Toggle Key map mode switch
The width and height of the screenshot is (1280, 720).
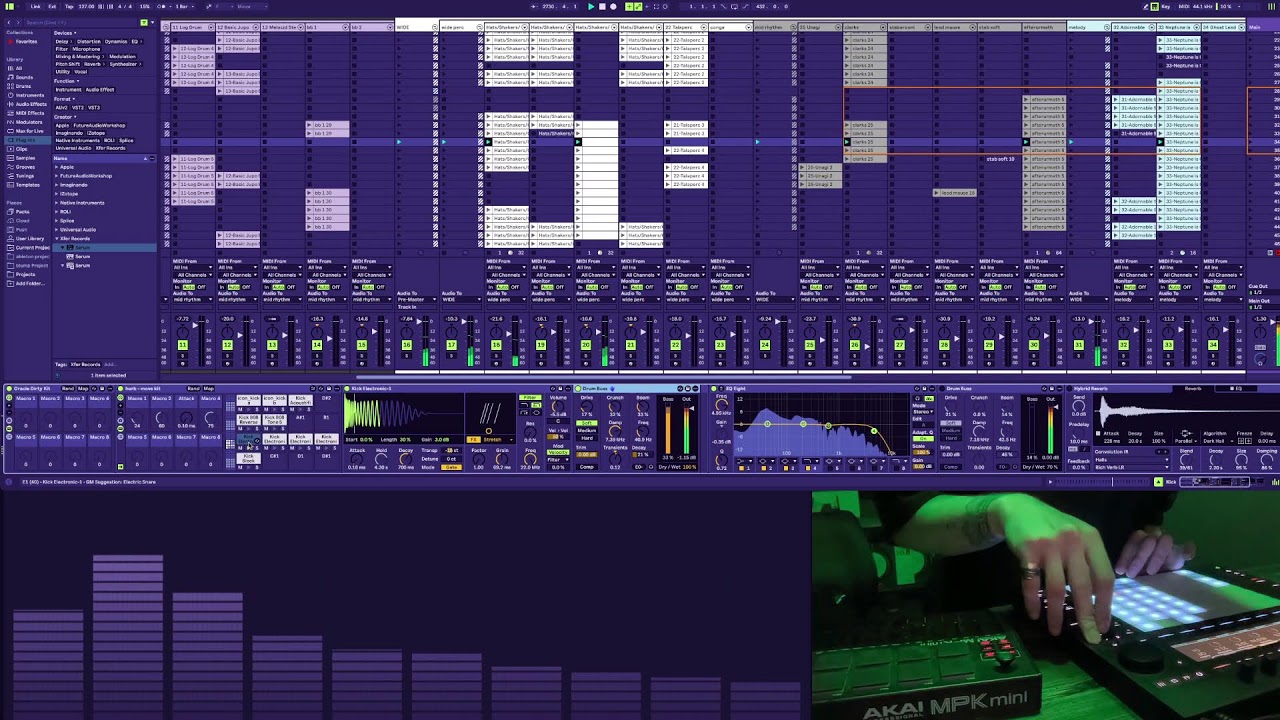(x=1165, y=6)
